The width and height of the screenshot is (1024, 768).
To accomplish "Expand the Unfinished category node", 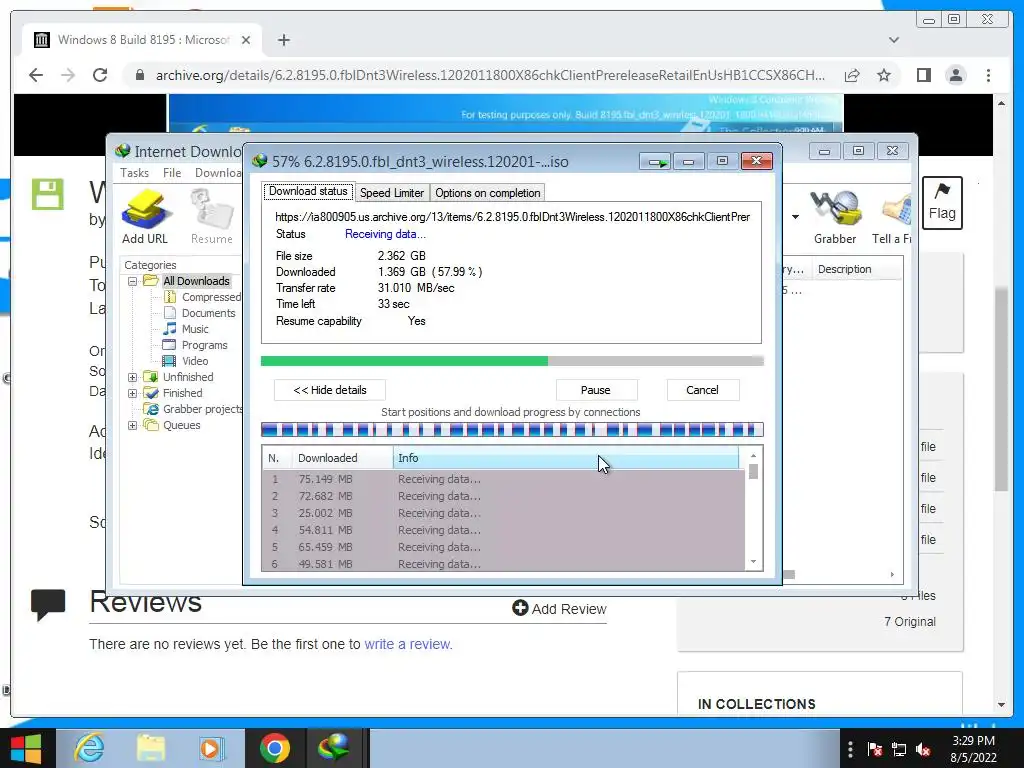I will [133, 377].
